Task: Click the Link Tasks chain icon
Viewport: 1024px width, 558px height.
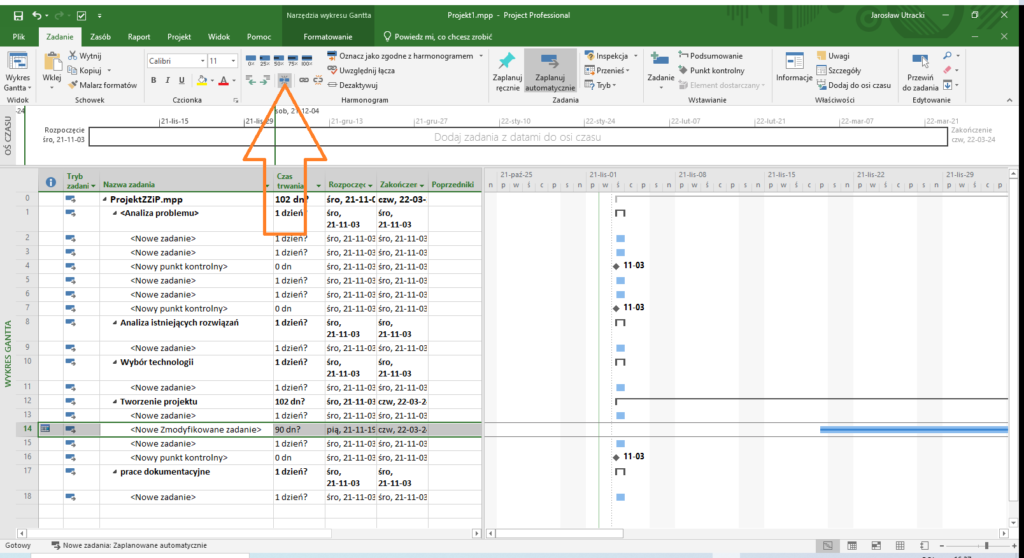Action: pyautogui.click(x=304, y=79)
